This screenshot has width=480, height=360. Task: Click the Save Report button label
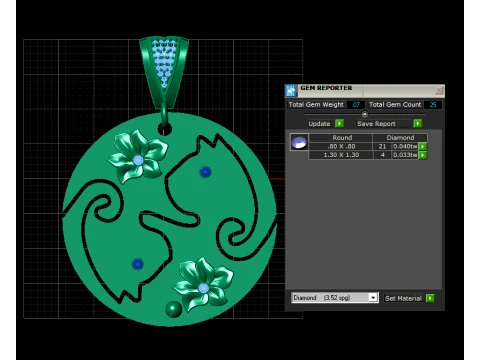pyautogui.click(x=376, y=124)
